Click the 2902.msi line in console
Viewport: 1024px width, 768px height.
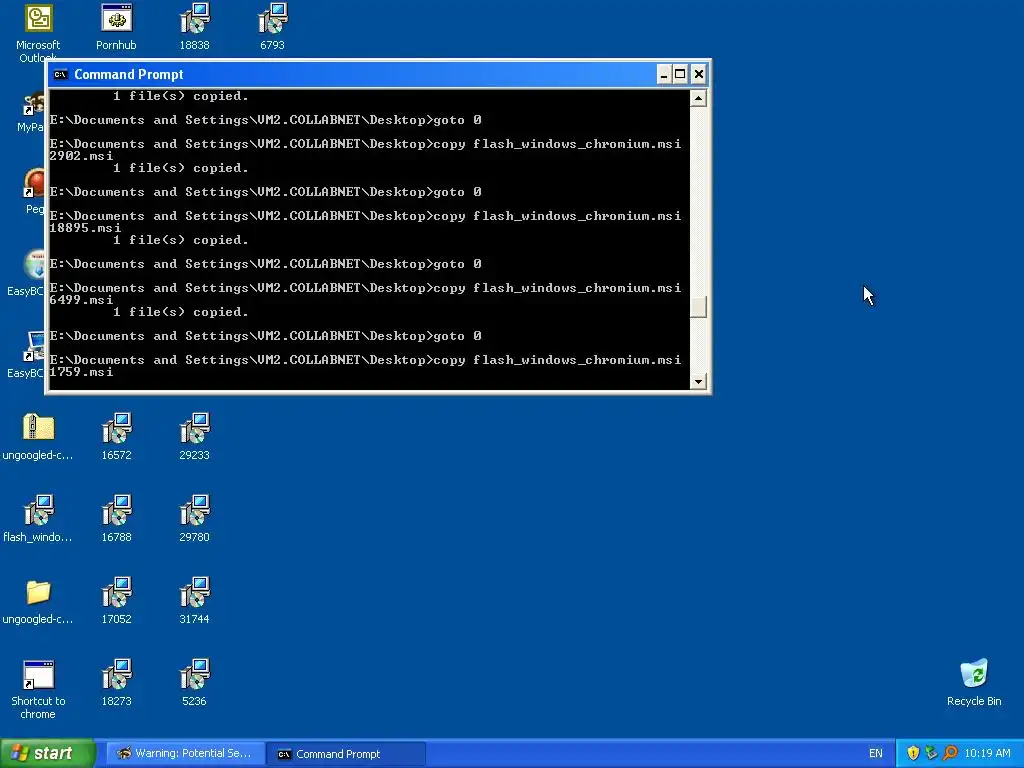click(x=81, y=156)
